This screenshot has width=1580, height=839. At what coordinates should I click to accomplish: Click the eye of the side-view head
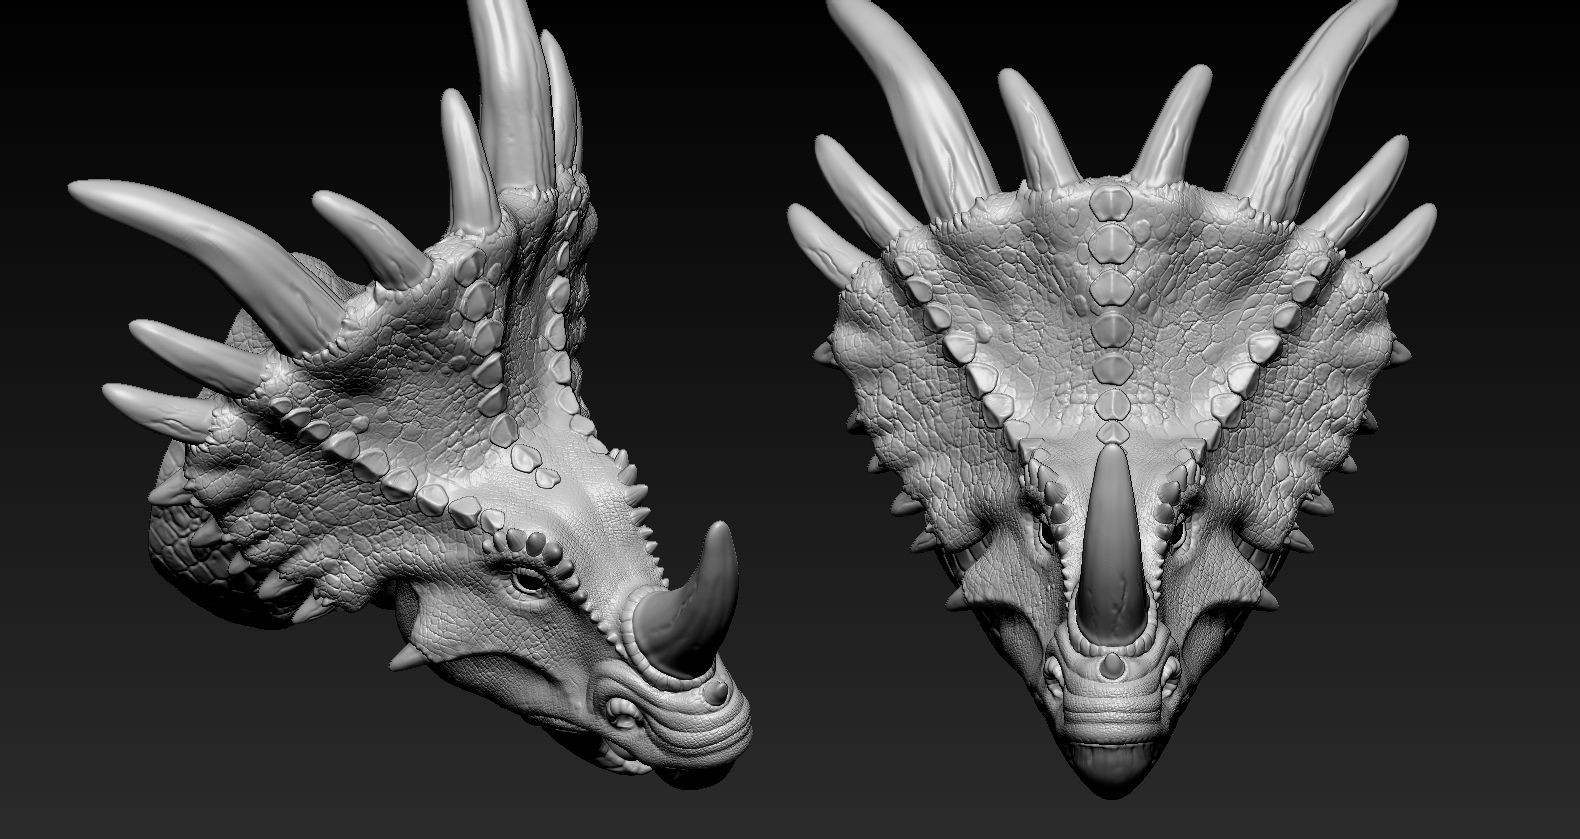(x=527, y=581)
